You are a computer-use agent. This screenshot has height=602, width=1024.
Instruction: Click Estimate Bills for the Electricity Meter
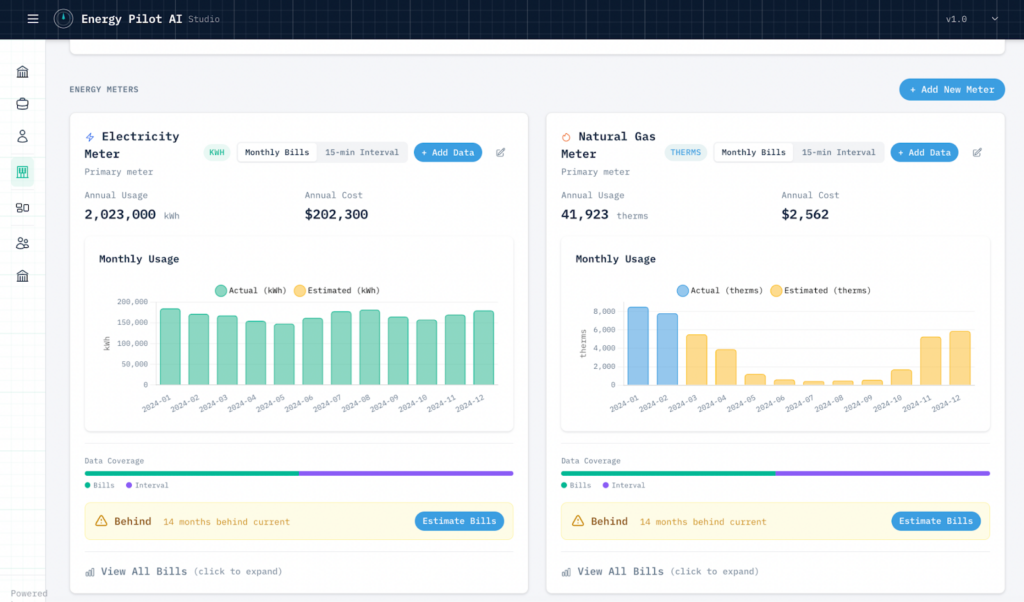(459, 521)
